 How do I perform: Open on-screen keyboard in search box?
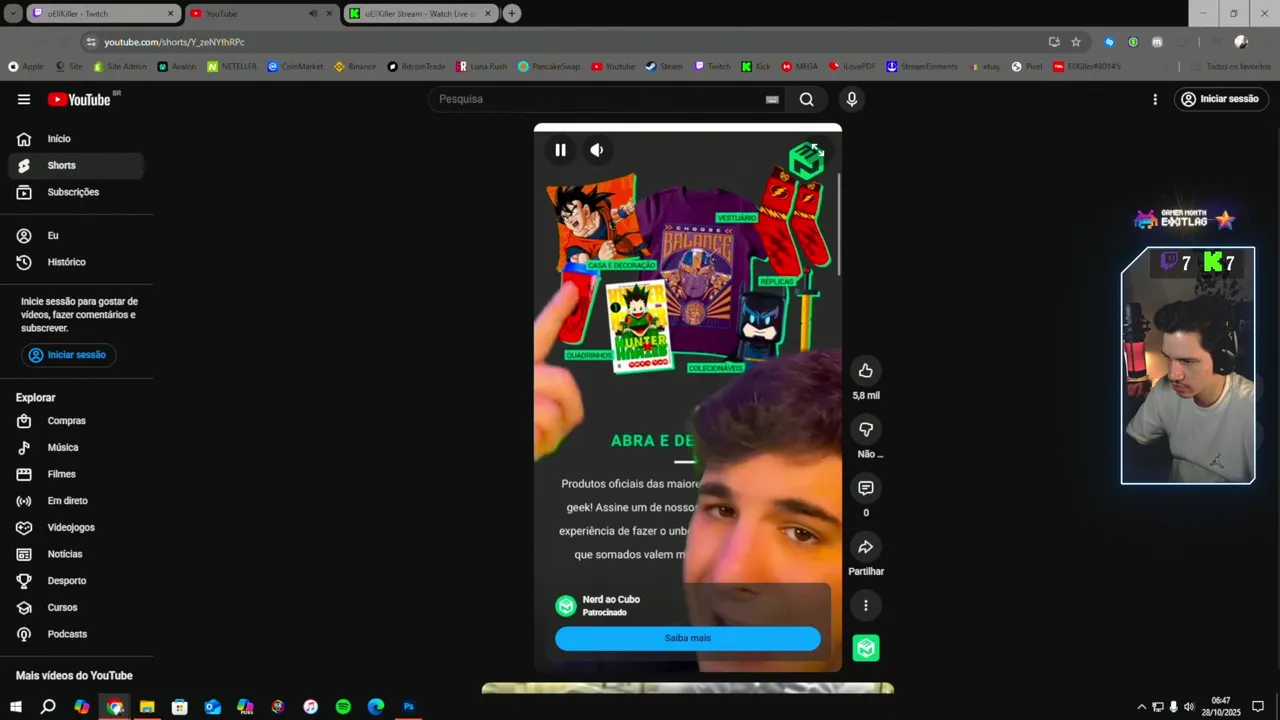(x=772, y=99)
